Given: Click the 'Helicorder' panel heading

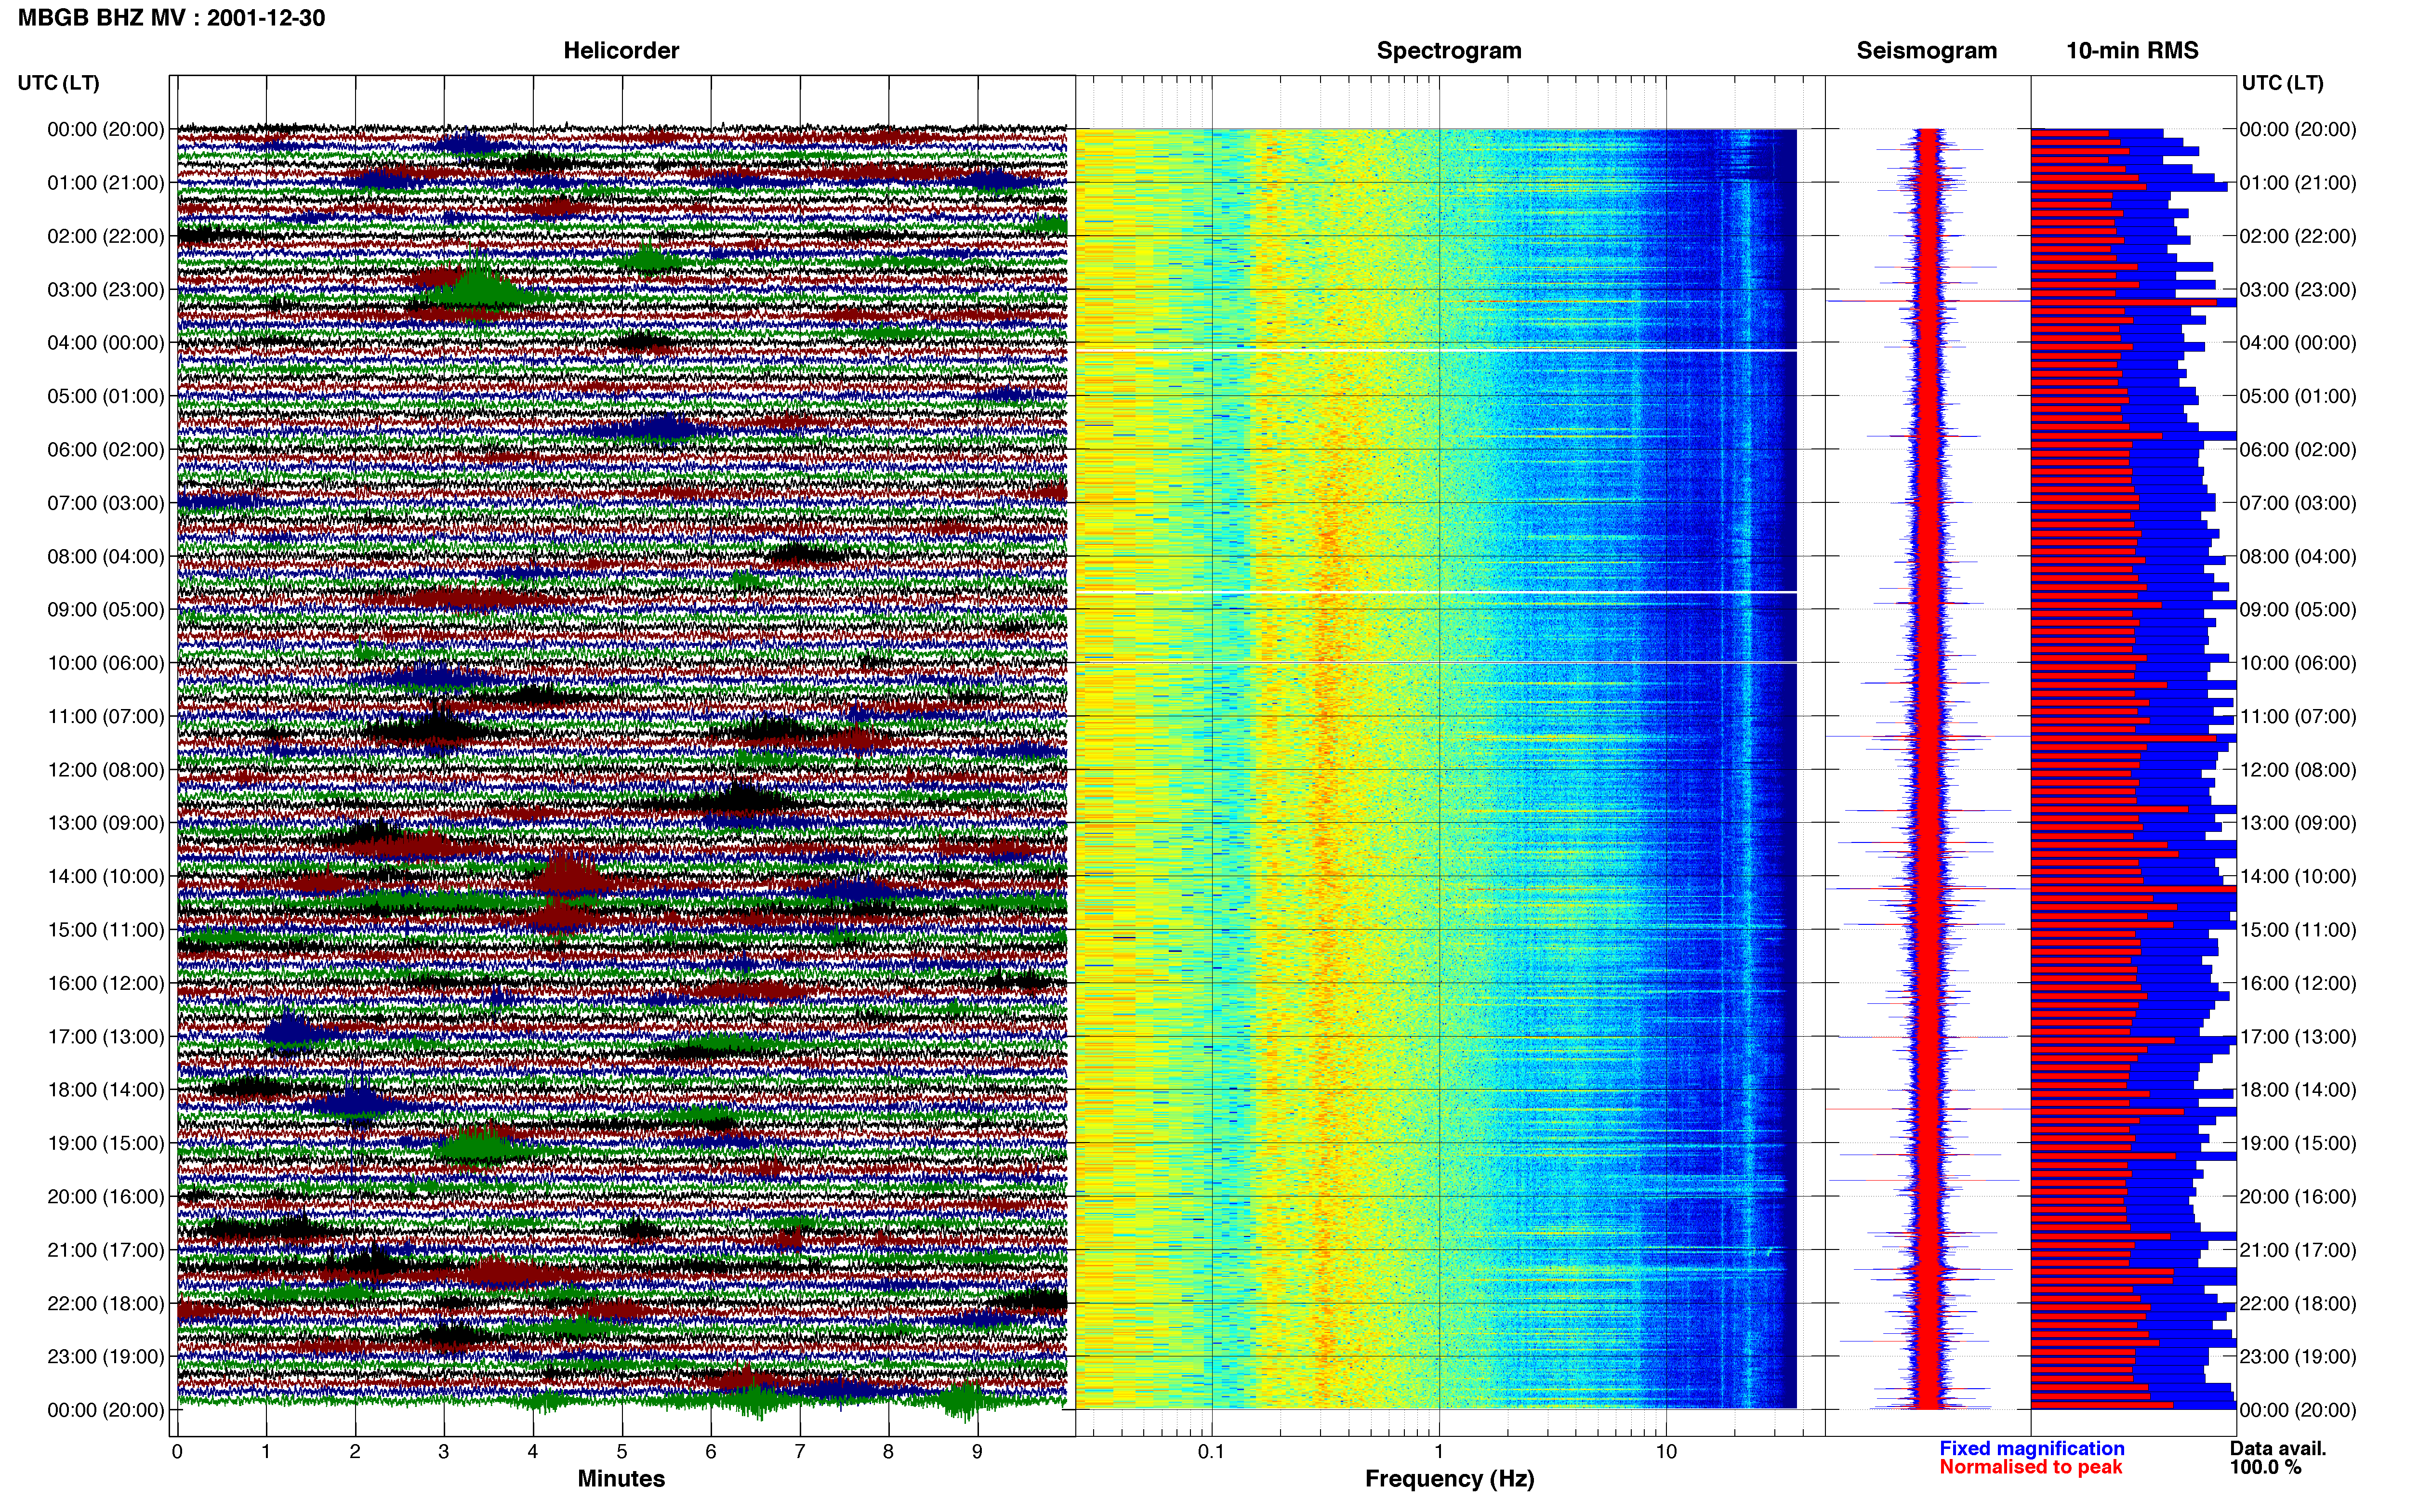Looking at the screenshot, I should point(621,51).
